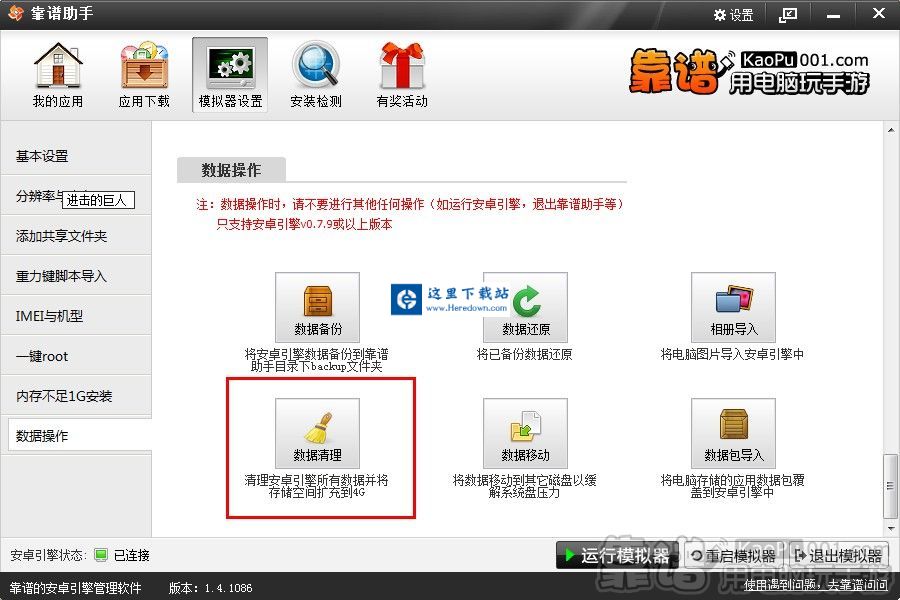This screenshot has height=600, width=900.
Task: Click scrollbar up arrow
Action: pyautogui.click(x=890, y=130)
